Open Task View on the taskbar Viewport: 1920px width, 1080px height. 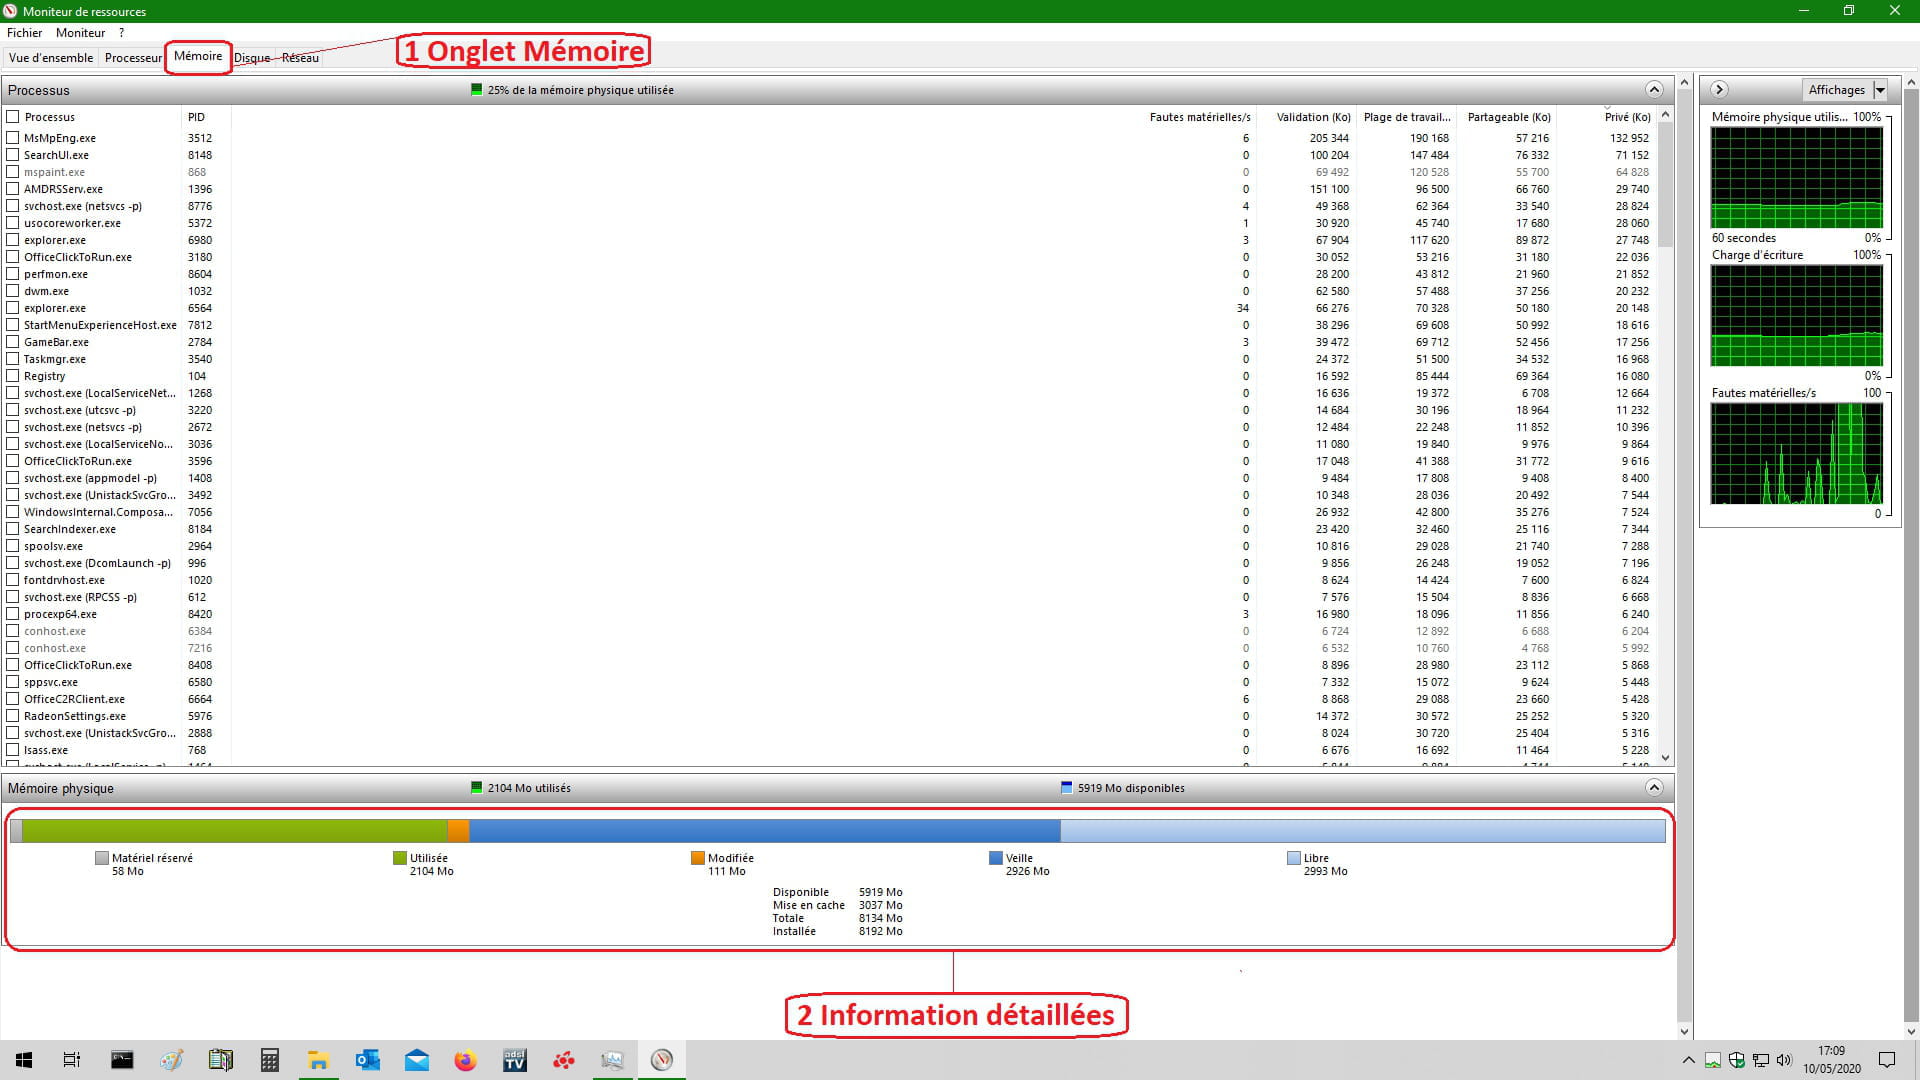(72, 1060)
